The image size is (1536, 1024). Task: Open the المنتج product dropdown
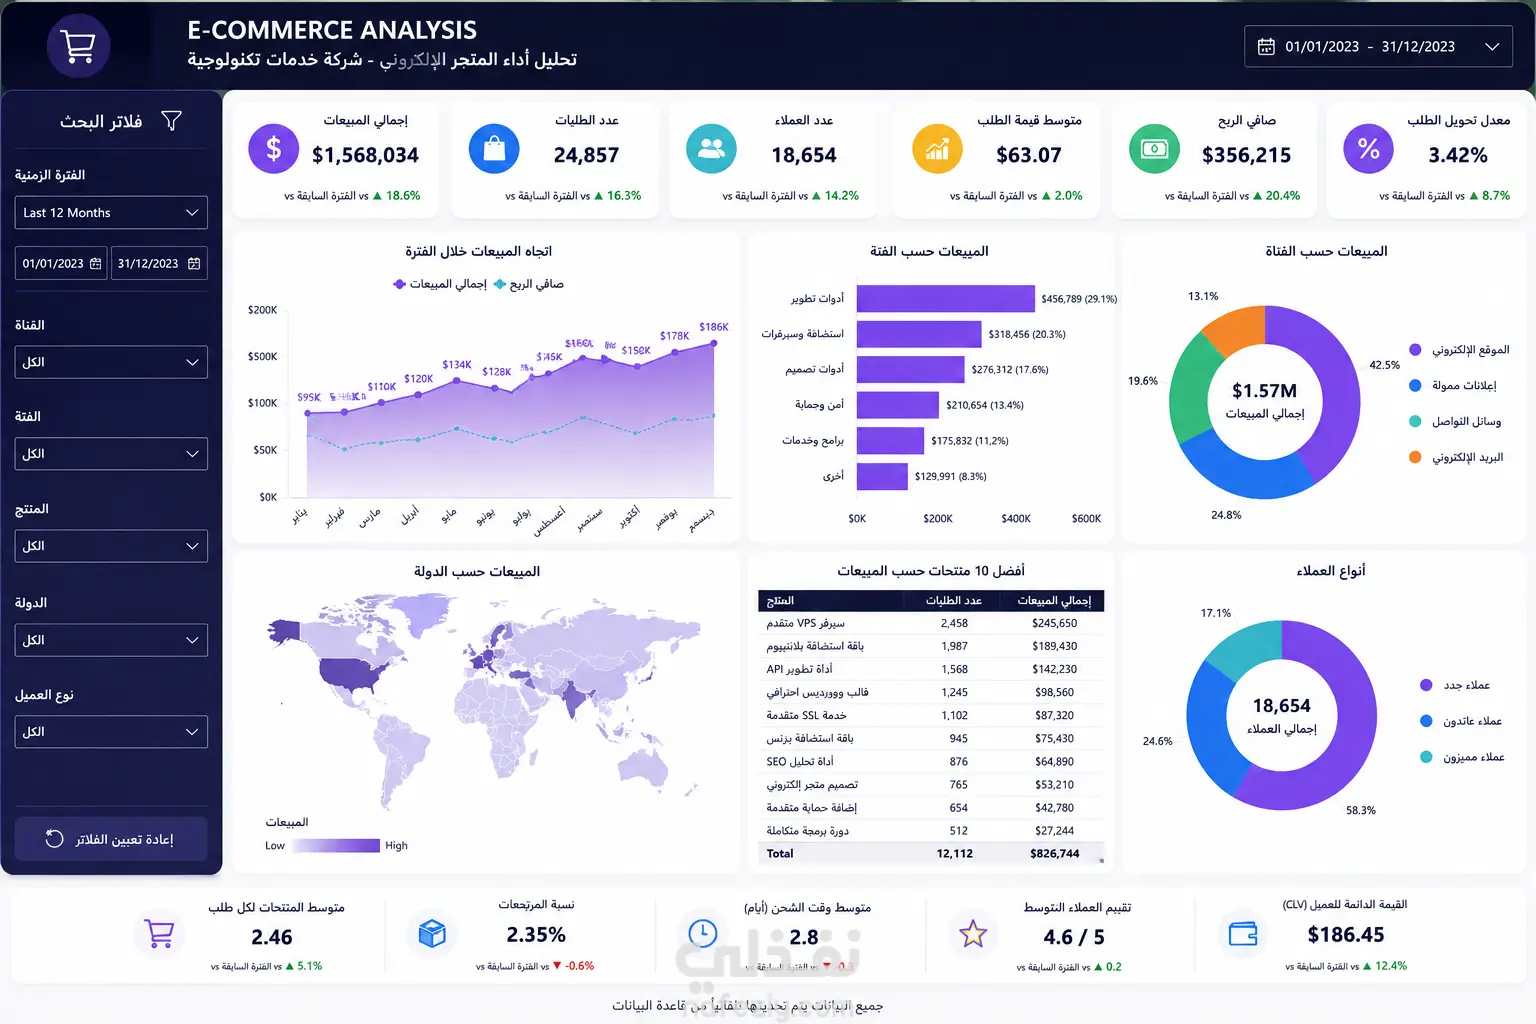point(111,546)
